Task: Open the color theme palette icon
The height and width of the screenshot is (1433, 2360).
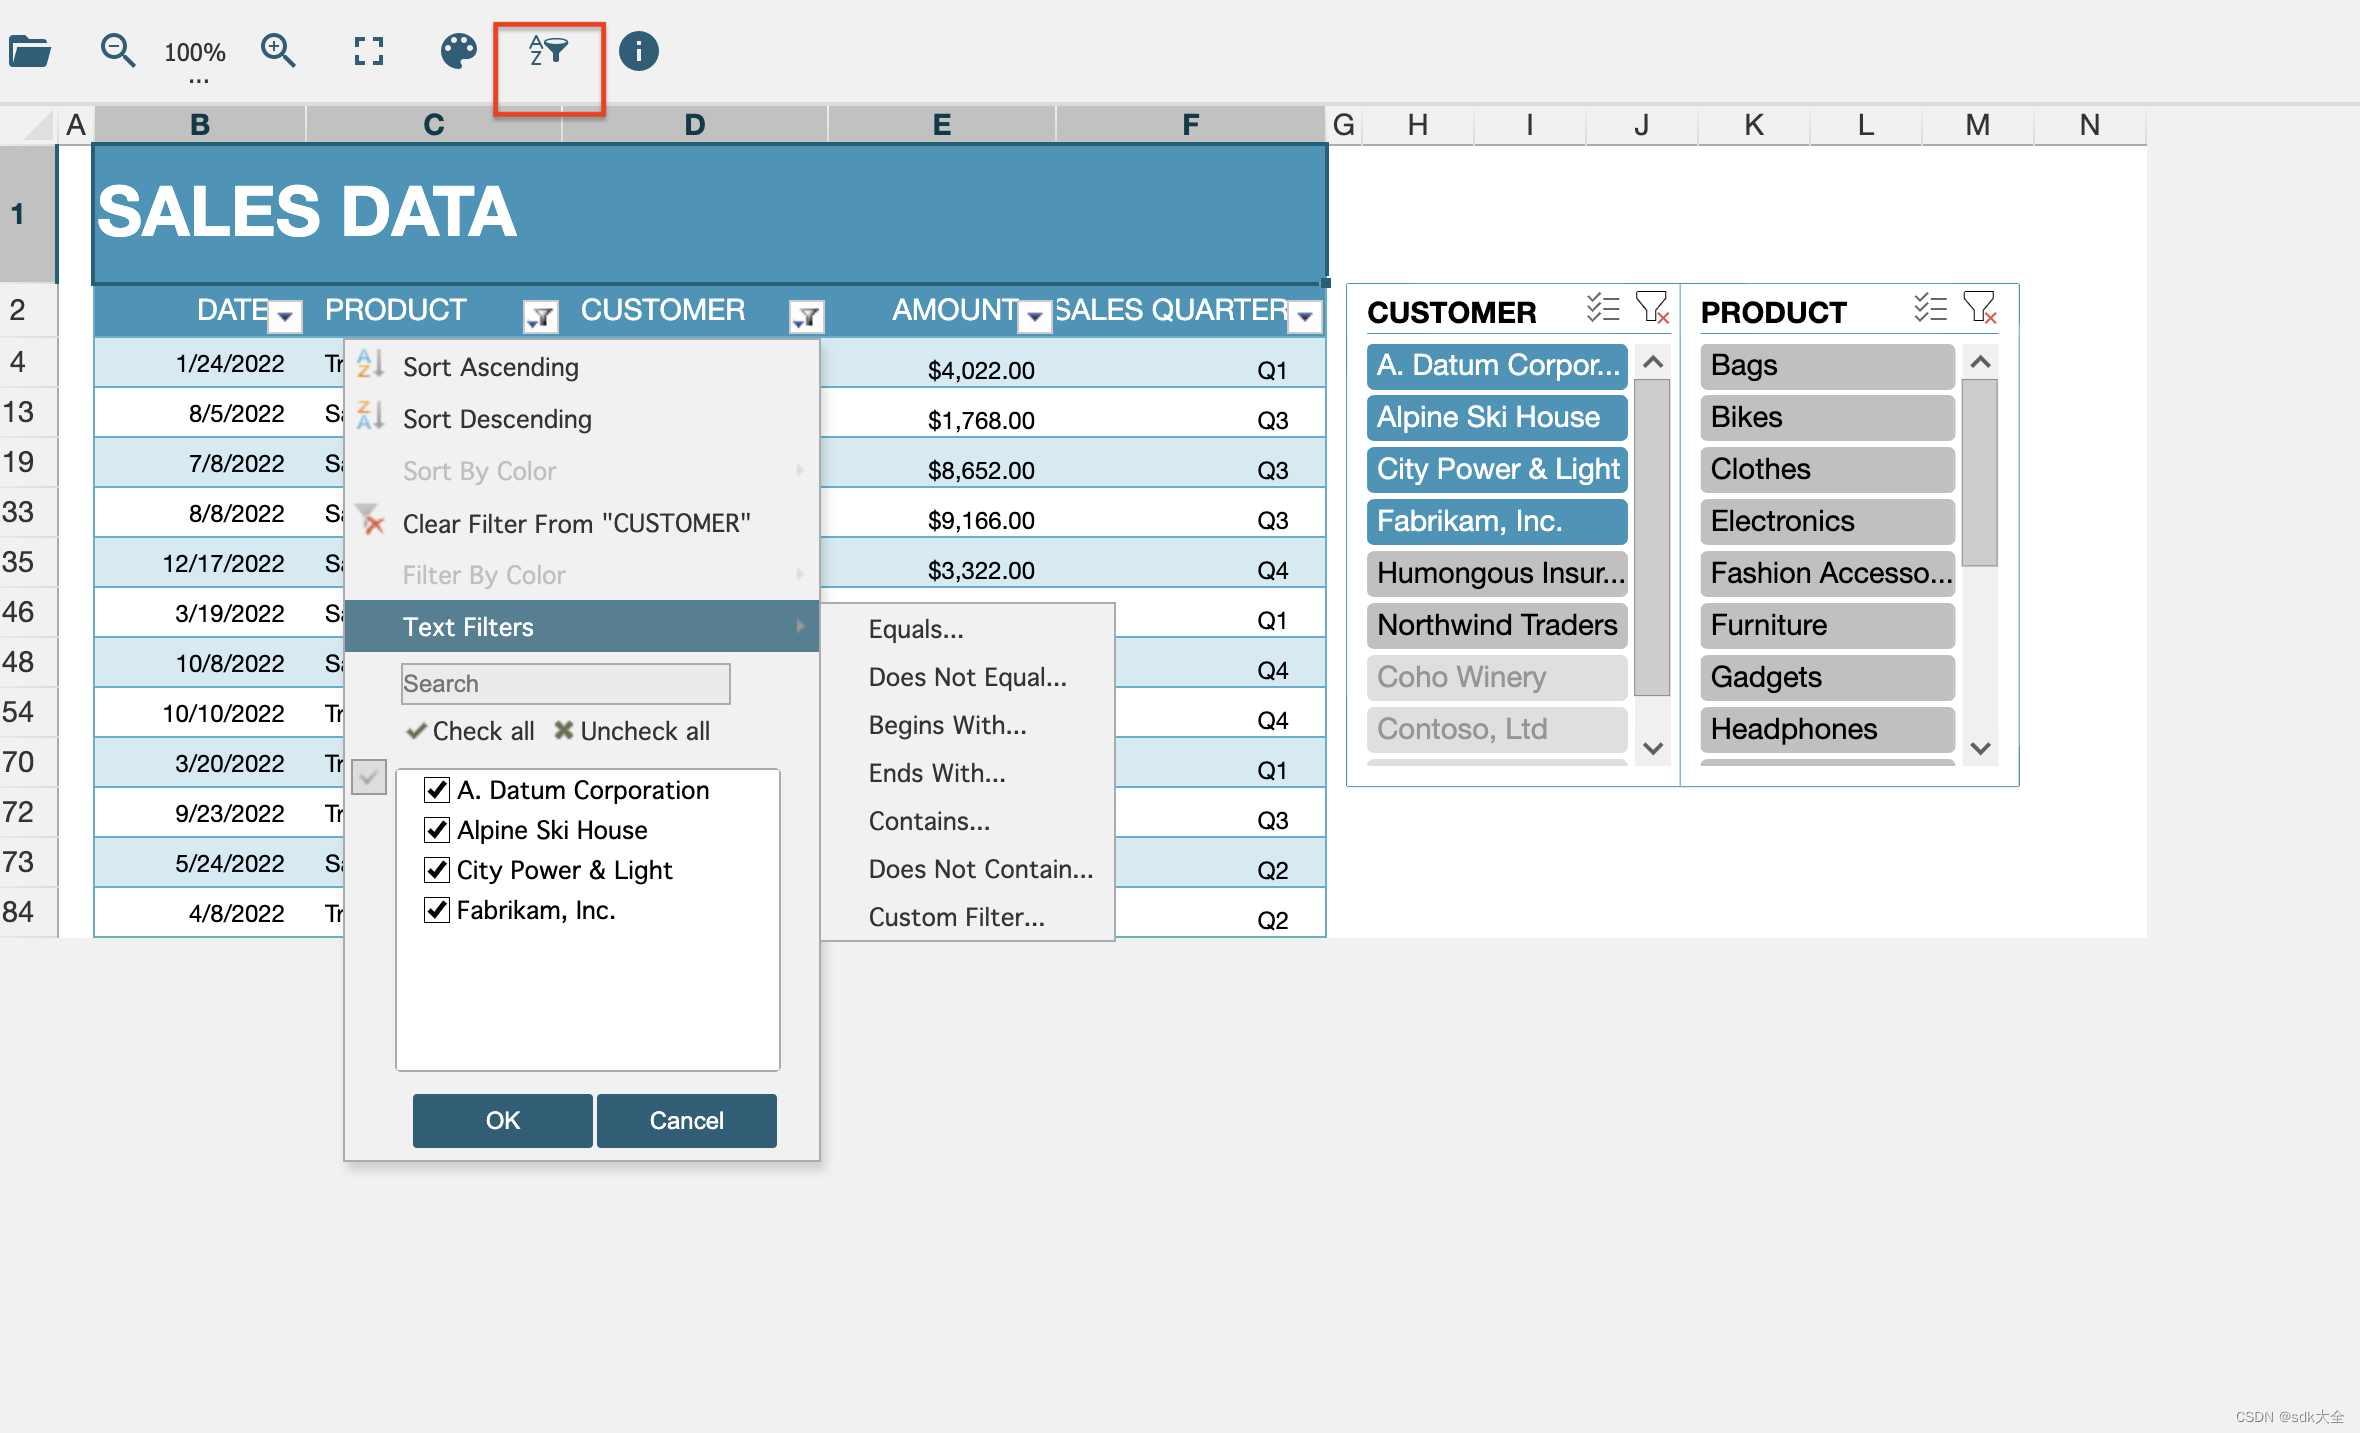Action: click(x=458, y=51)
